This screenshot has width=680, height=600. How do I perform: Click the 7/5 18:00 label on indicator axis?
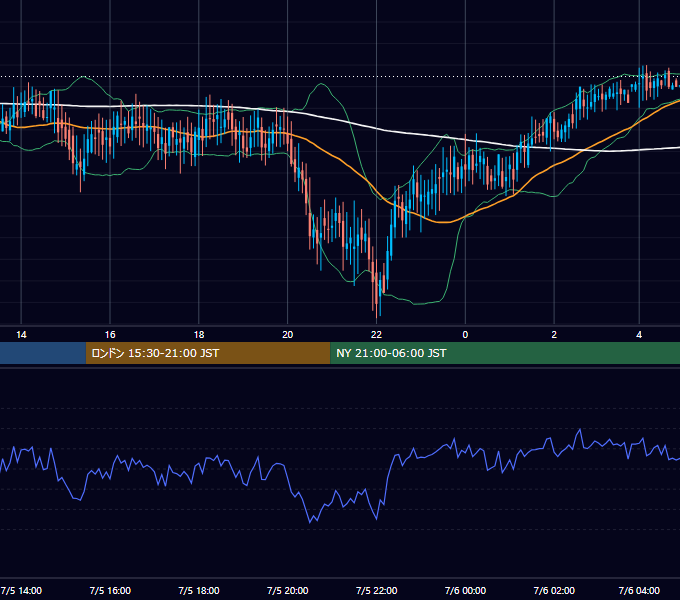(x=199, y=590)
